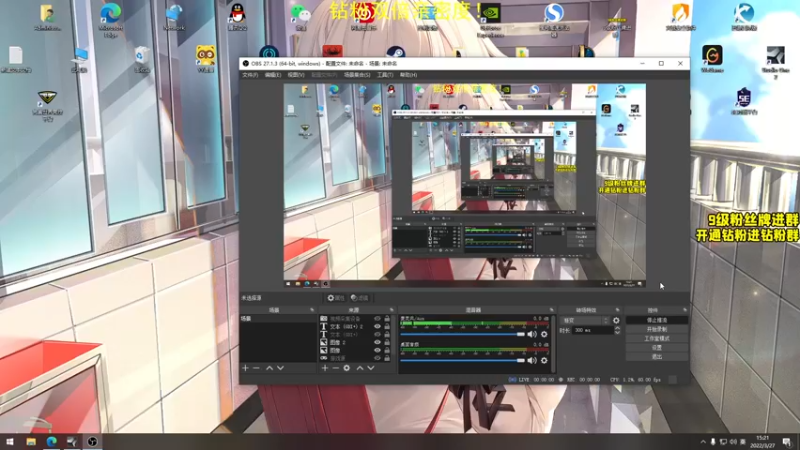
Task: Open transition properties gear icon
Action: (616, 321)
